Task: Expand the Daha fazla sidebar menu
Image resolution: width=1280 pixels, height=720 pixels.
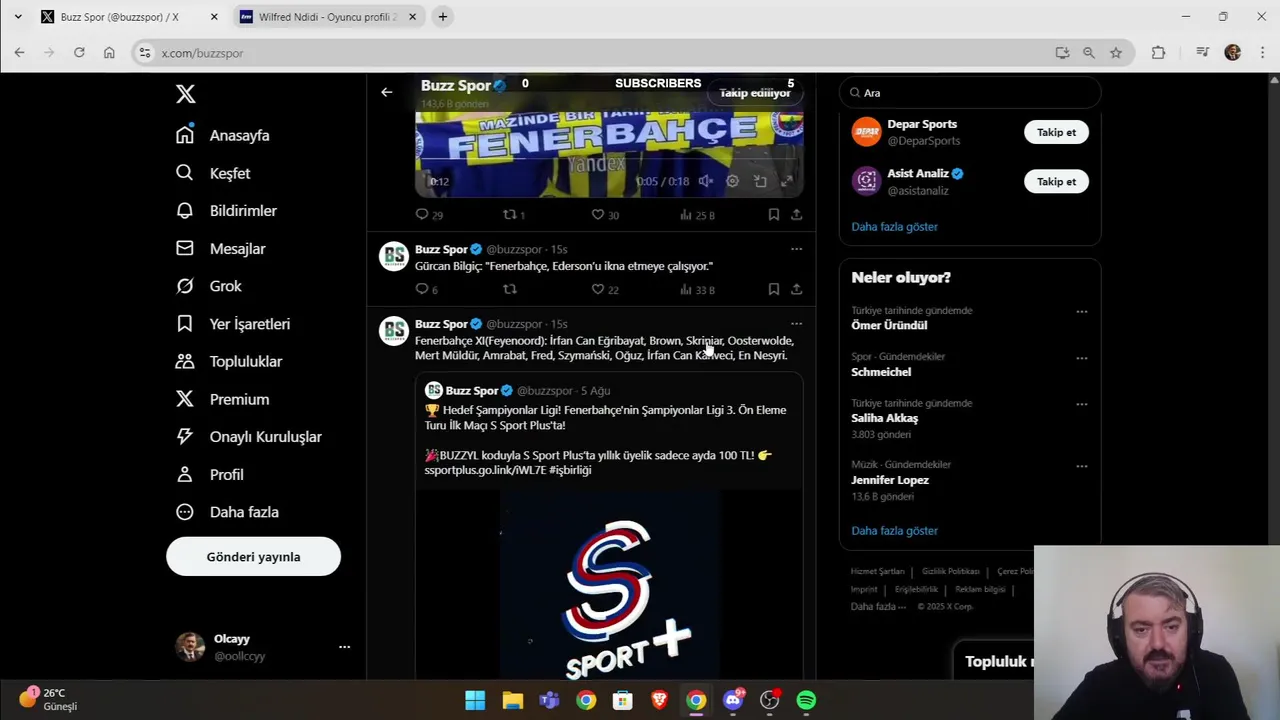Action: pyautogui.click(x=227, y=512)
